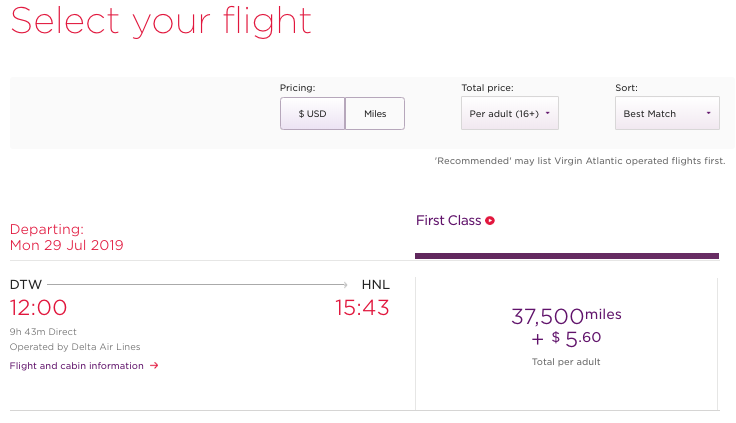Click the red play icon beside First Class
The width and height of the screenshot is (736, 423).
[490, 221]
